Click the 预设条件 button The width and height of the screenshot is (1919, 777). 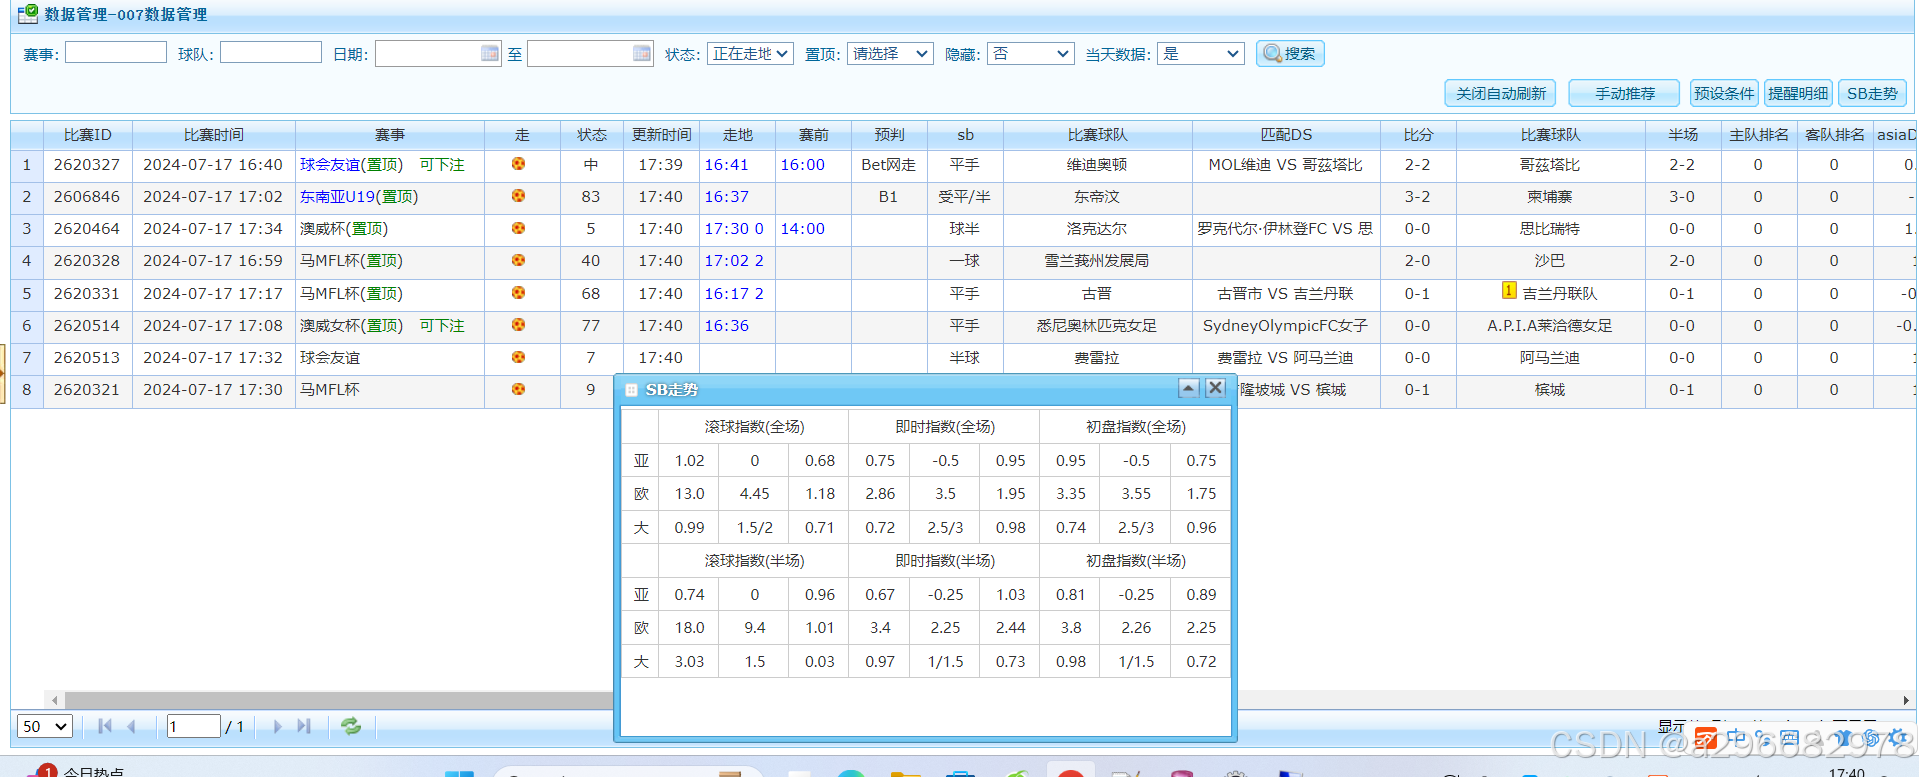1724,93
